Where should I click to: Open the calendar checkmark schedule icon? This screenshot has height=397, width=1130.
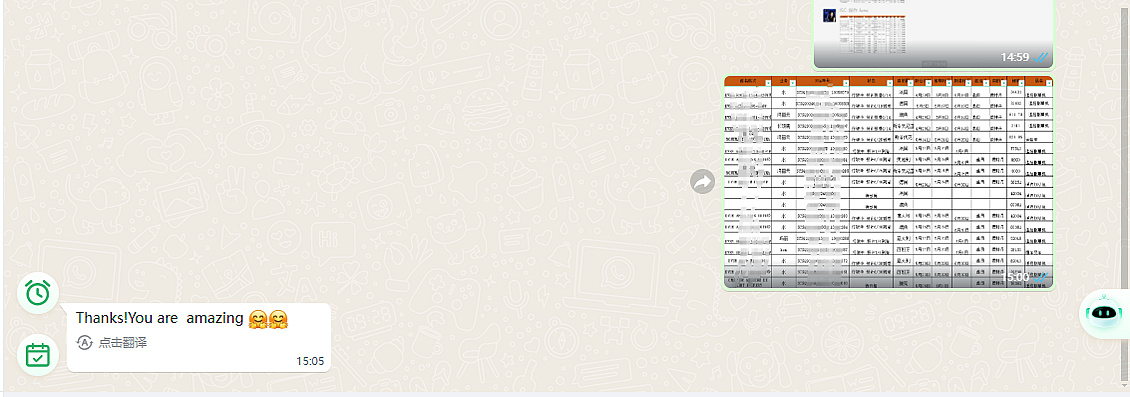(37, 355)
